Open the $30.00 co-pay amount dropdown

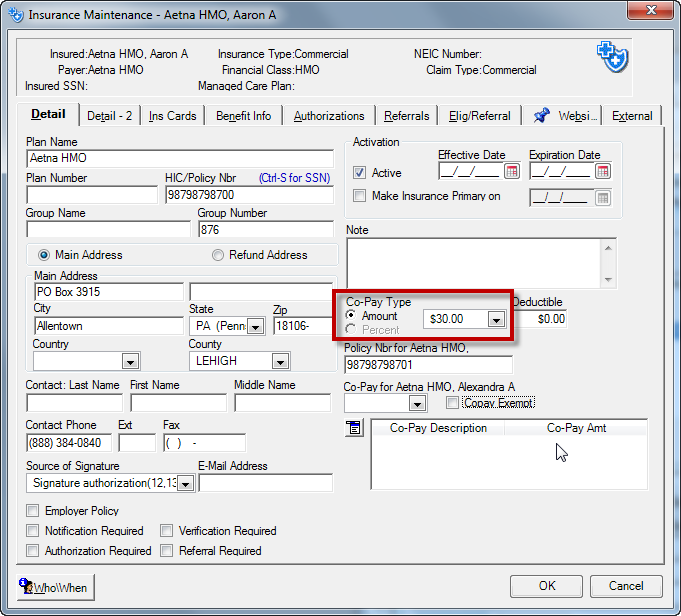point(496,319)
